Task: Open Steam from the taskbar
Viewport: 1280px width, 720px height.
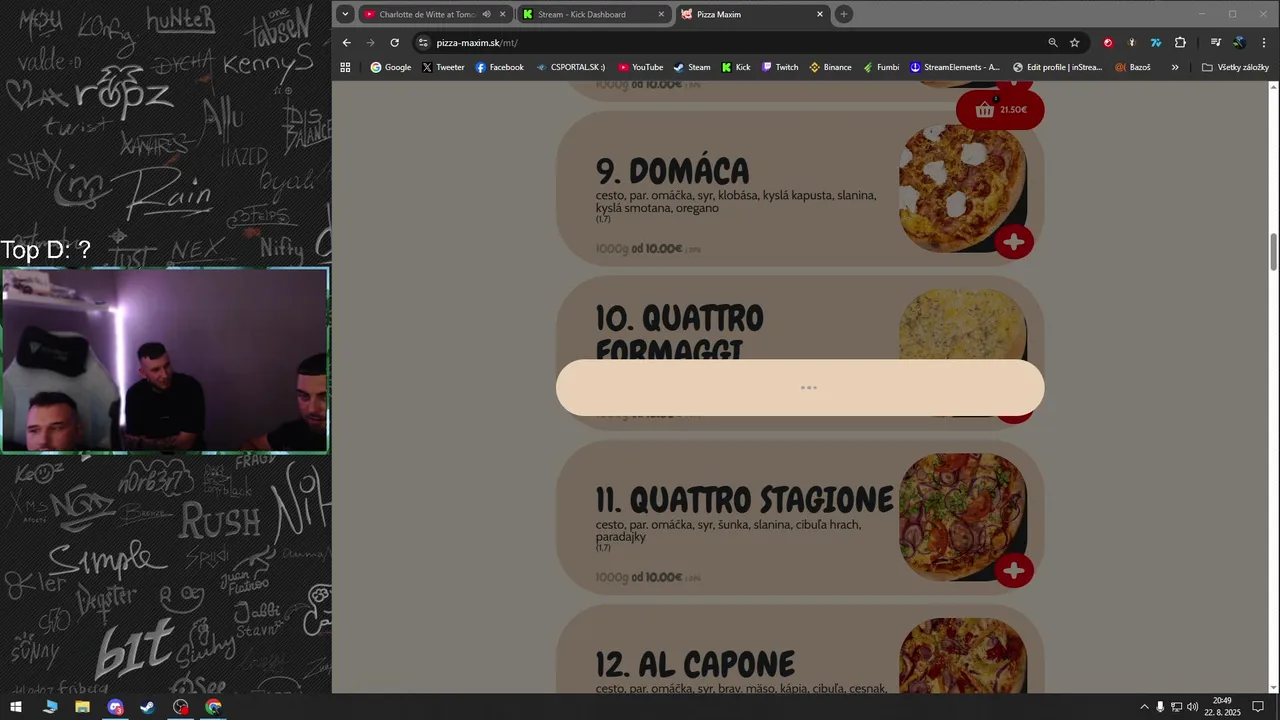Action: tap(147, 707)
